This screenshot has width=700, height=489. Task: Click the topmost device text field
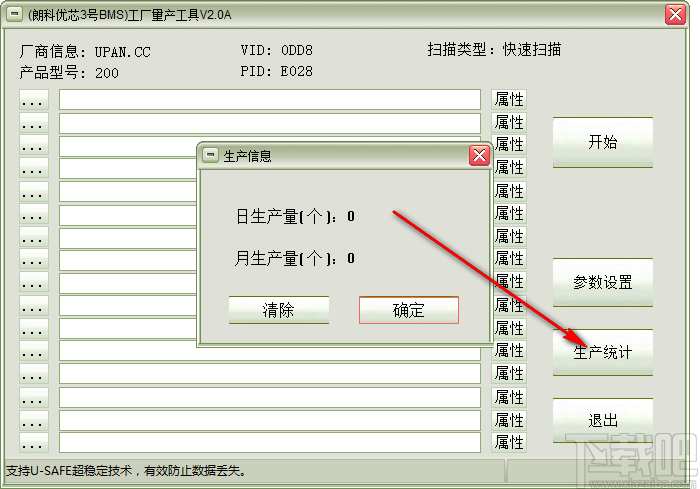tap(270, 100)
